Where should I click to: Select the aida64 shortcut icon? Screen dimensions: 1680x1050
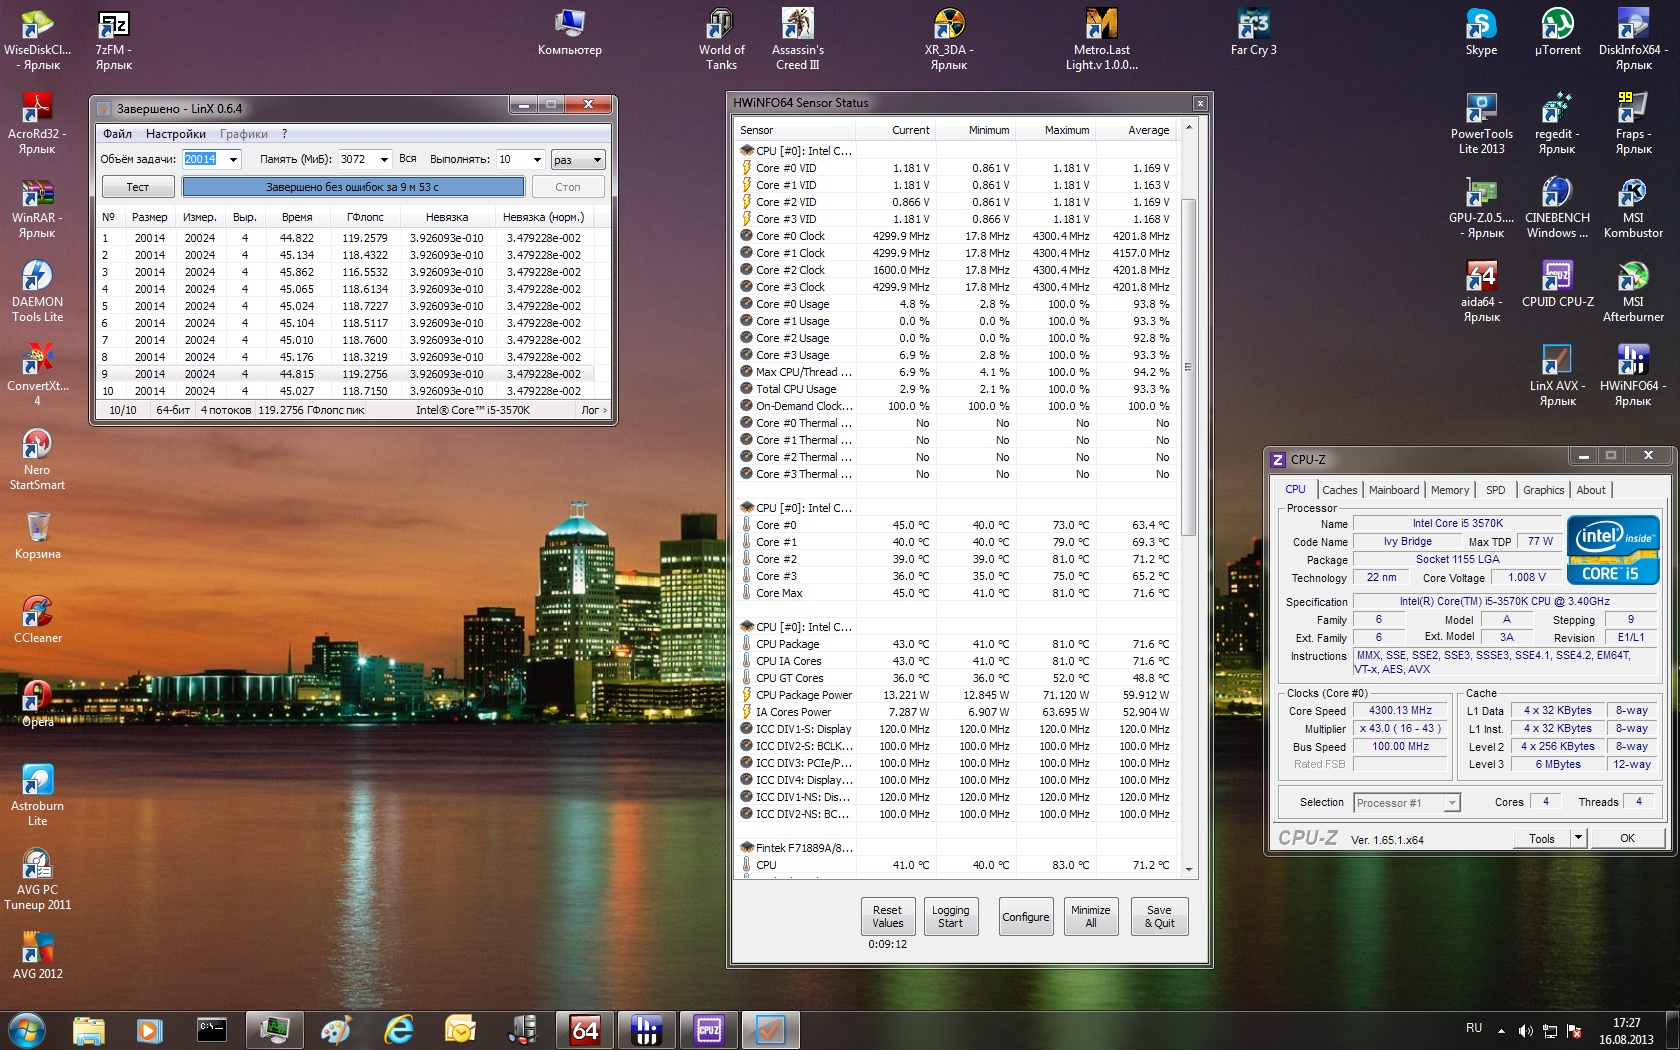(x=1481, y=292)
